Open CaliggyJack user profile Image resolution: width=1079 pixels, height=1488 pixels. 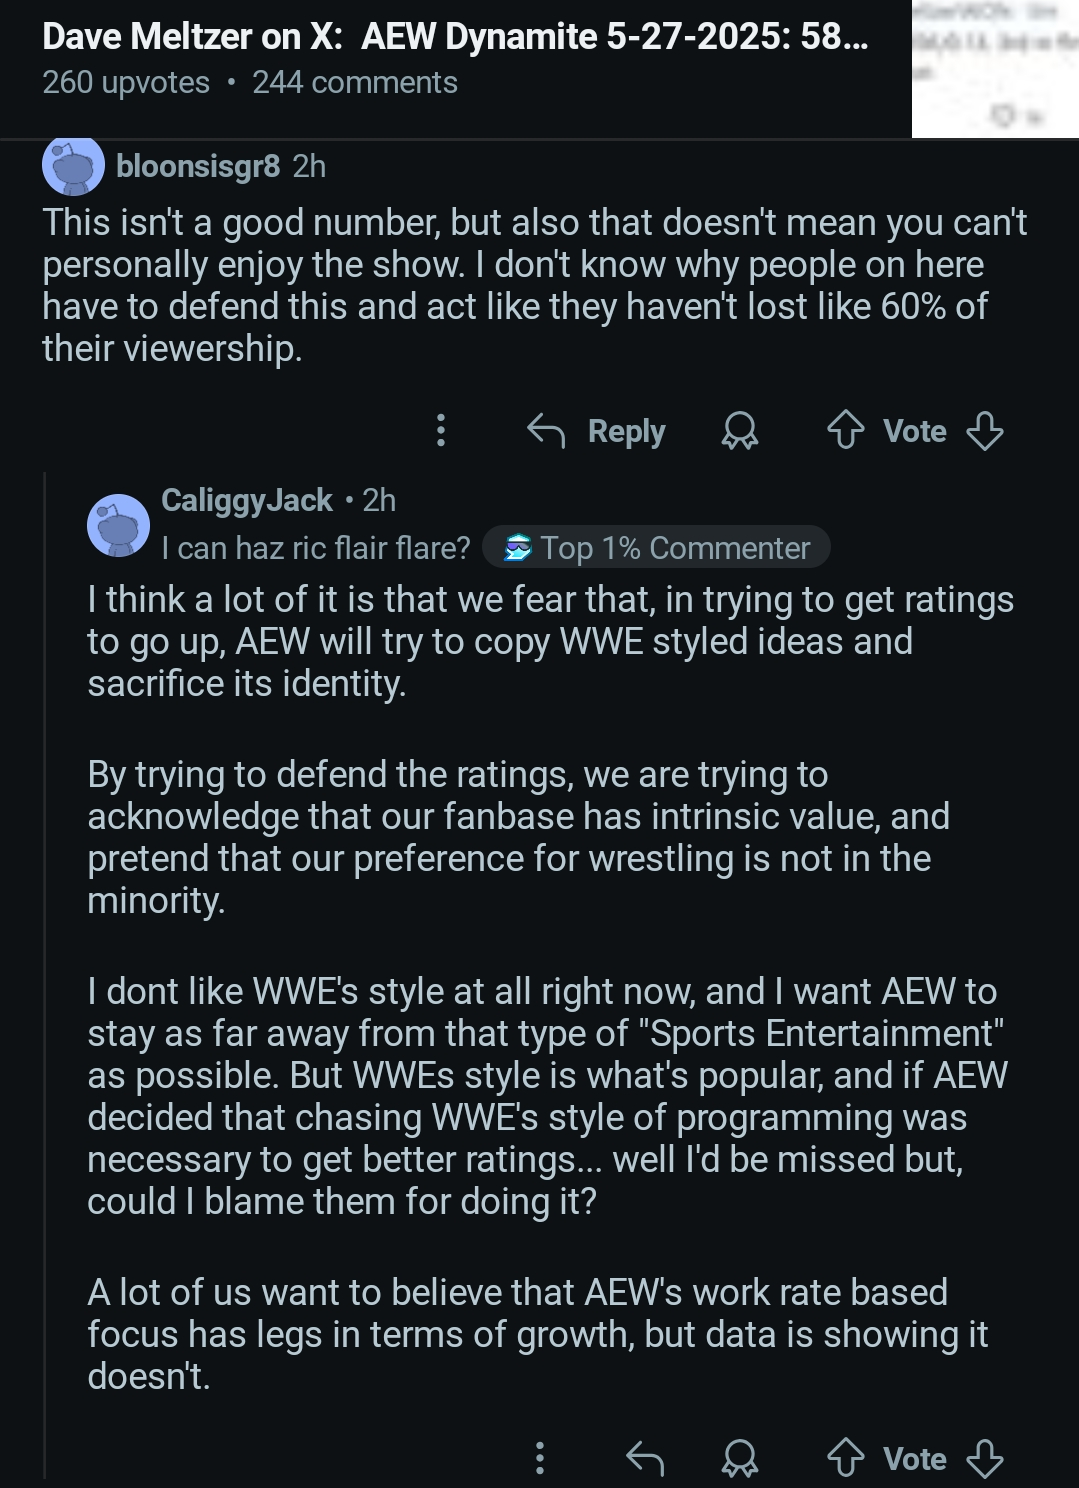[246, 500]
